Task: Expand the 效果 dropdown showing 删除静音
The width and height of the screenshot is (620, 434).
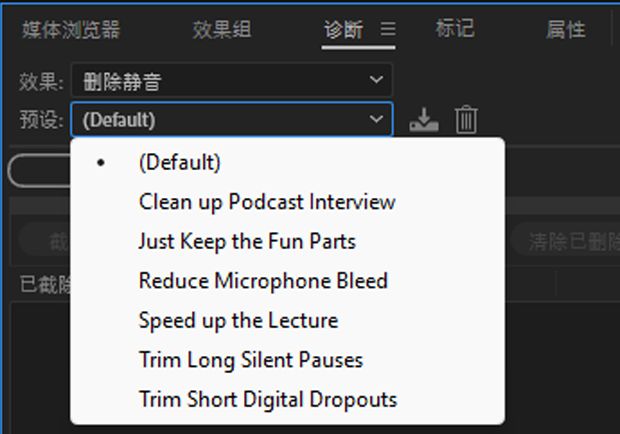Action: [232, 81]
